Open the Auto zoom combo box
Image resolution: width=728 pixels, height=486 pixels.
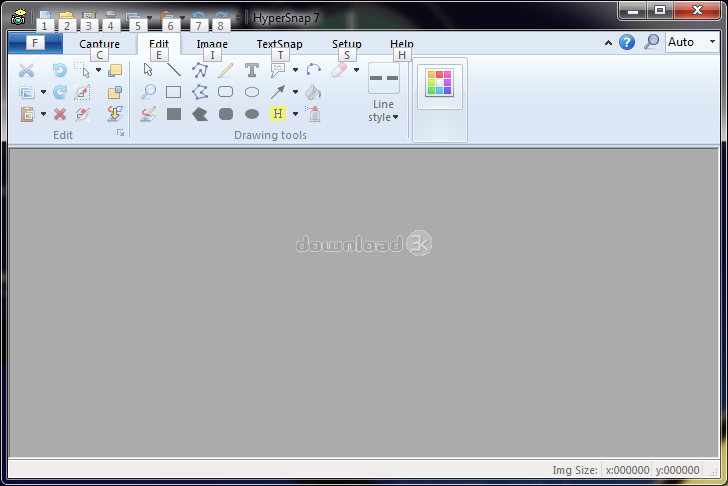pyautogui.click(x=692, y=42)
